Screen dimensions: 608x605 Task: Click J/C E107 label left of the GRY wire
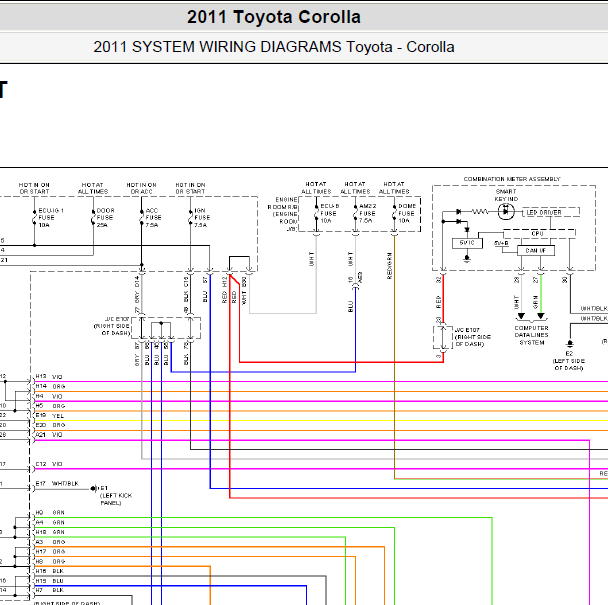coord(112,326)
